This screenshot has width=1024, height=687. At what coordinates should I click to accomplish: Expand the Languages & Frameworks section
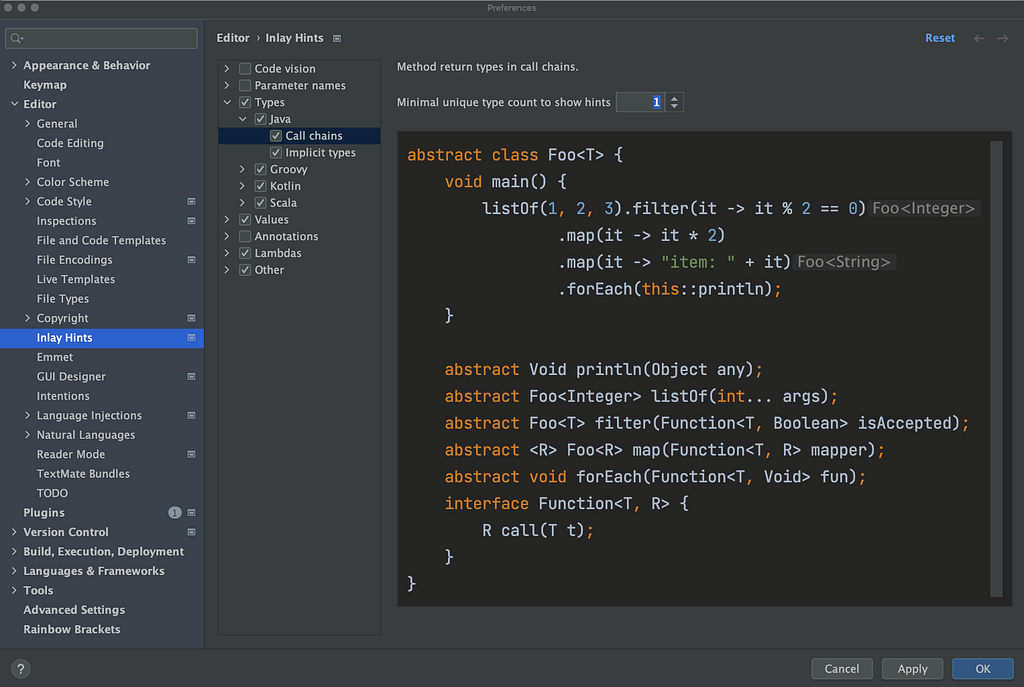(14, 571)
